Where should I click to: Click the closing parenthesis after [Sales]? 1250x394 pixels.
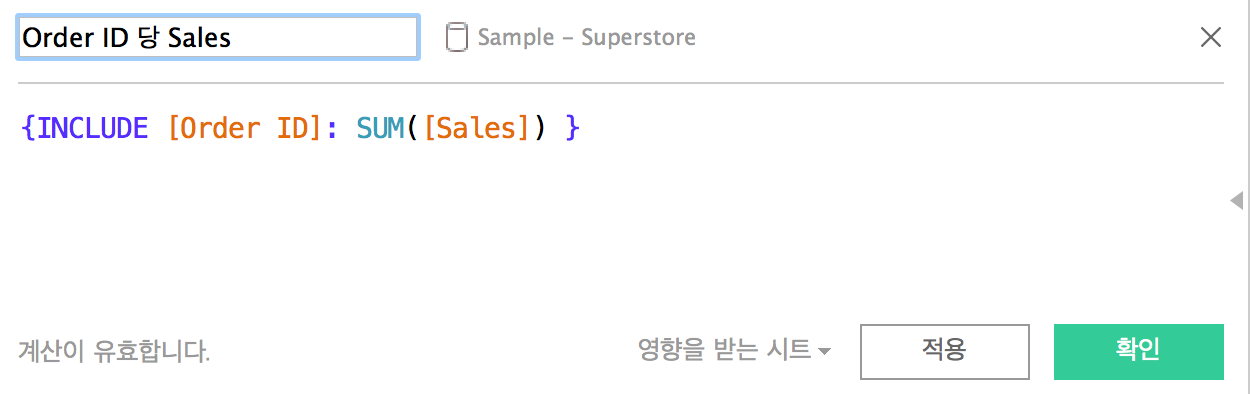539,128
